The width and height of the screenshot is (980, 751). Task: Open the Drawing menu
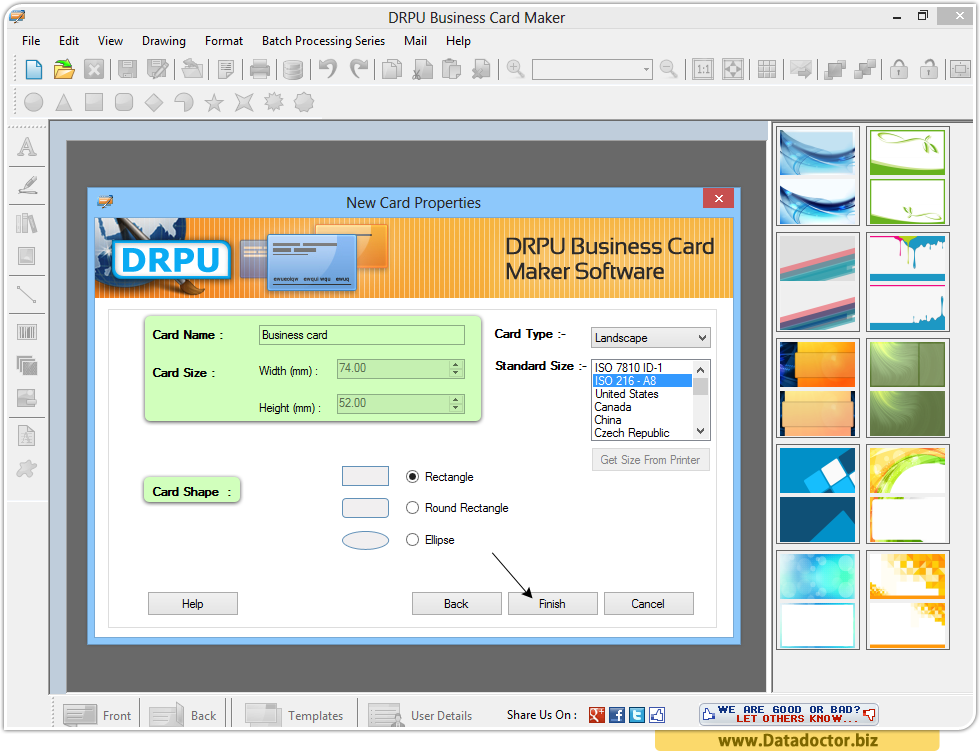pos(164,41)
